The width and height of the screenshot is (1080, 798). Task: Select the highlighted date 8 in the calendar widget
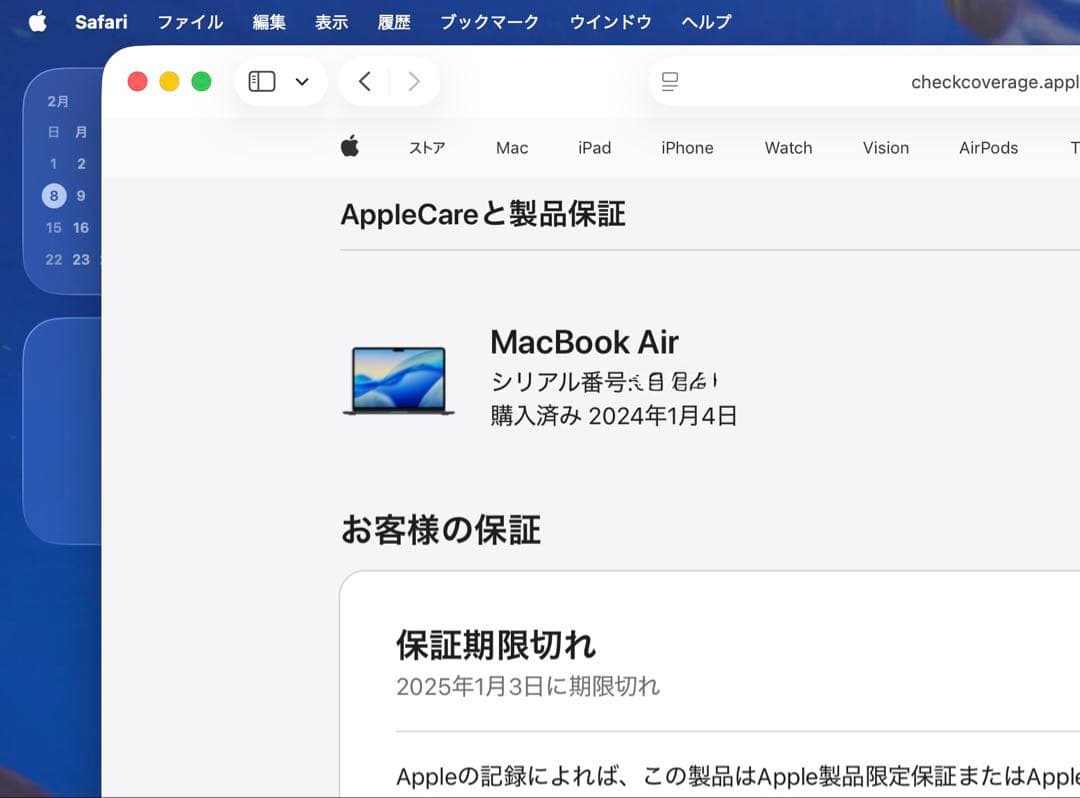[53, 196]
